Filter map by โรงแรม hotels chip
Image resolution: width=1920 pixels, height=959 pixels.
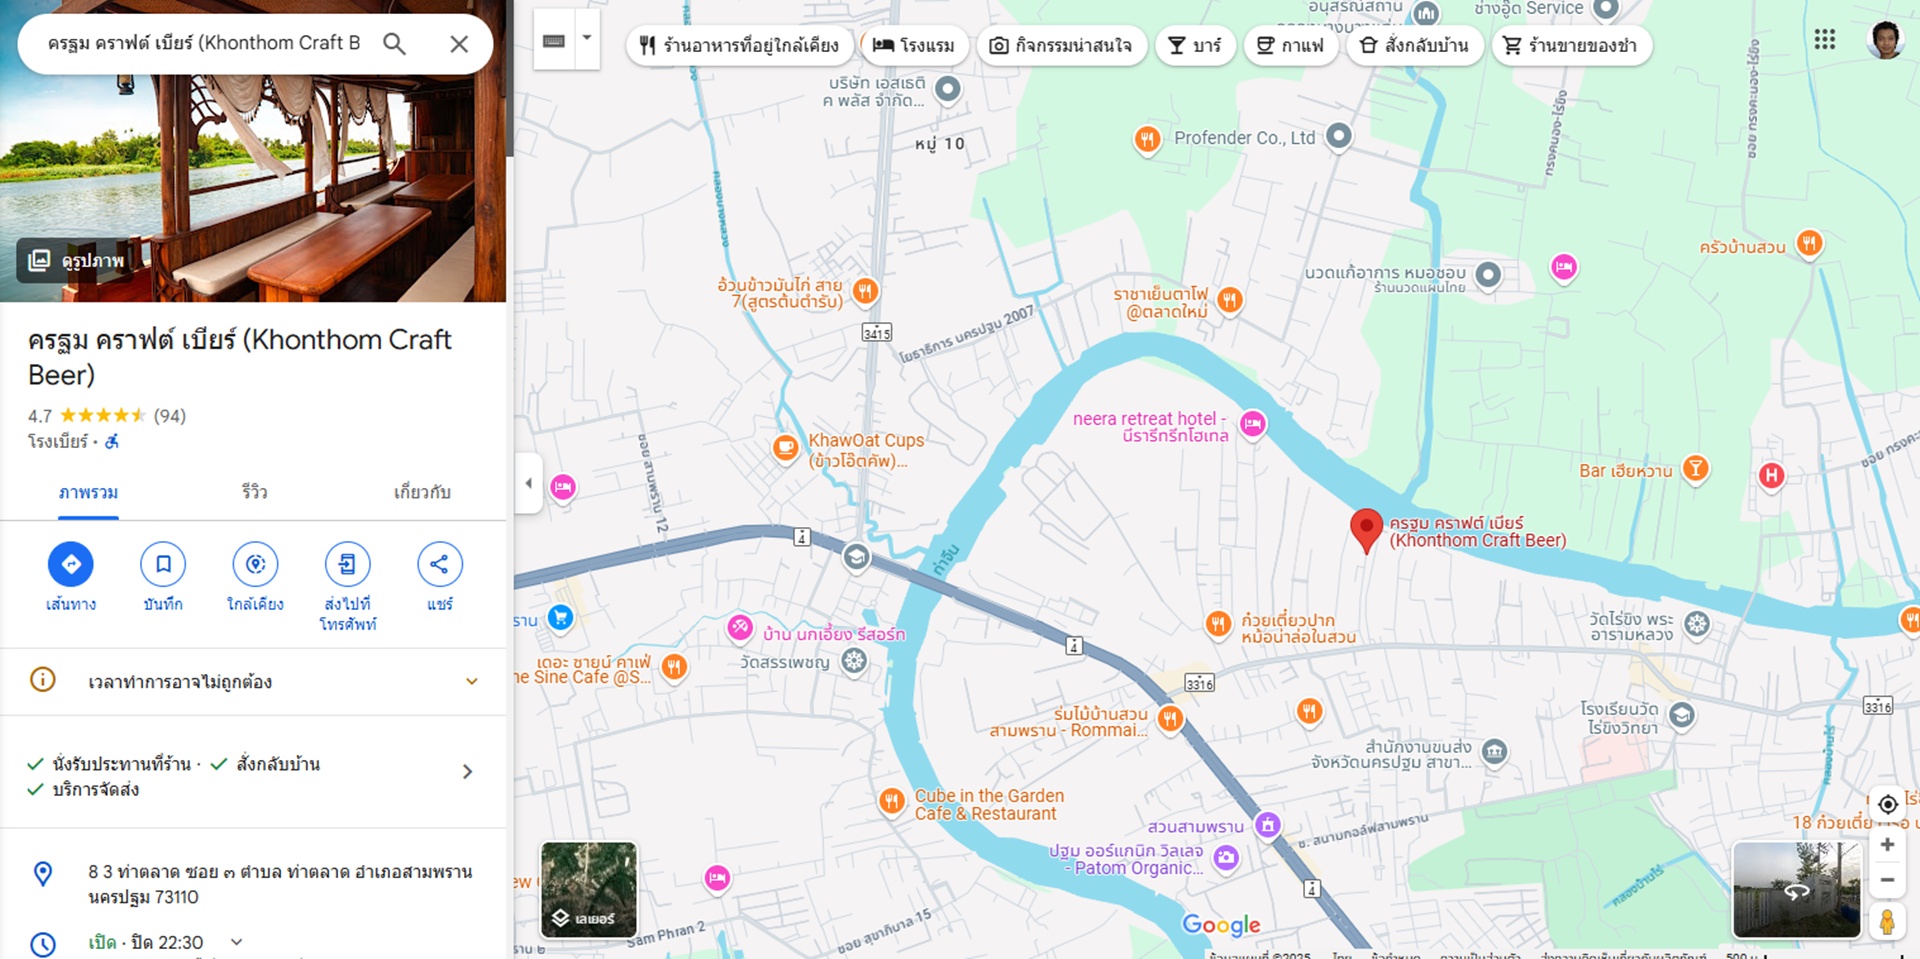click(x=914, y=45)
